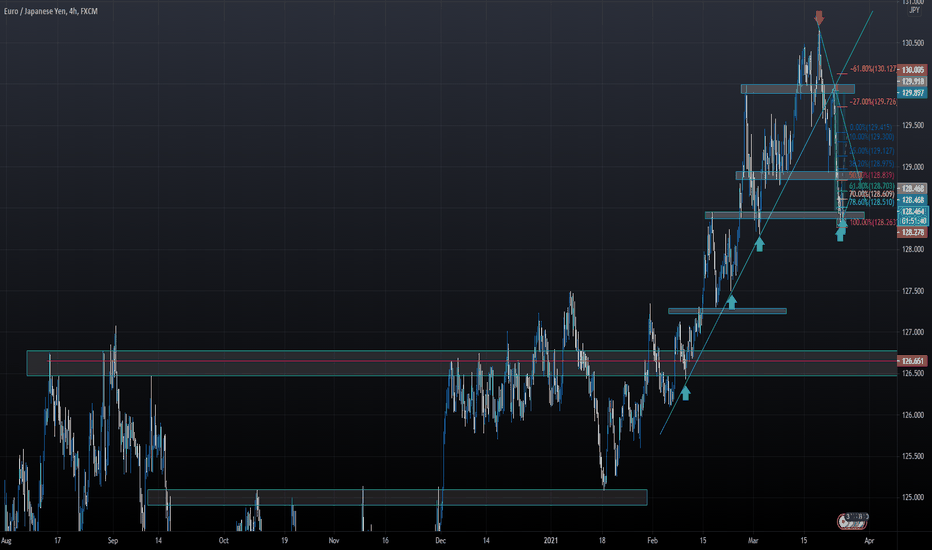932x550 pixels.
Task: Click the 61.80%(128.703) Fibonacci level label
Action: point(871,186)
